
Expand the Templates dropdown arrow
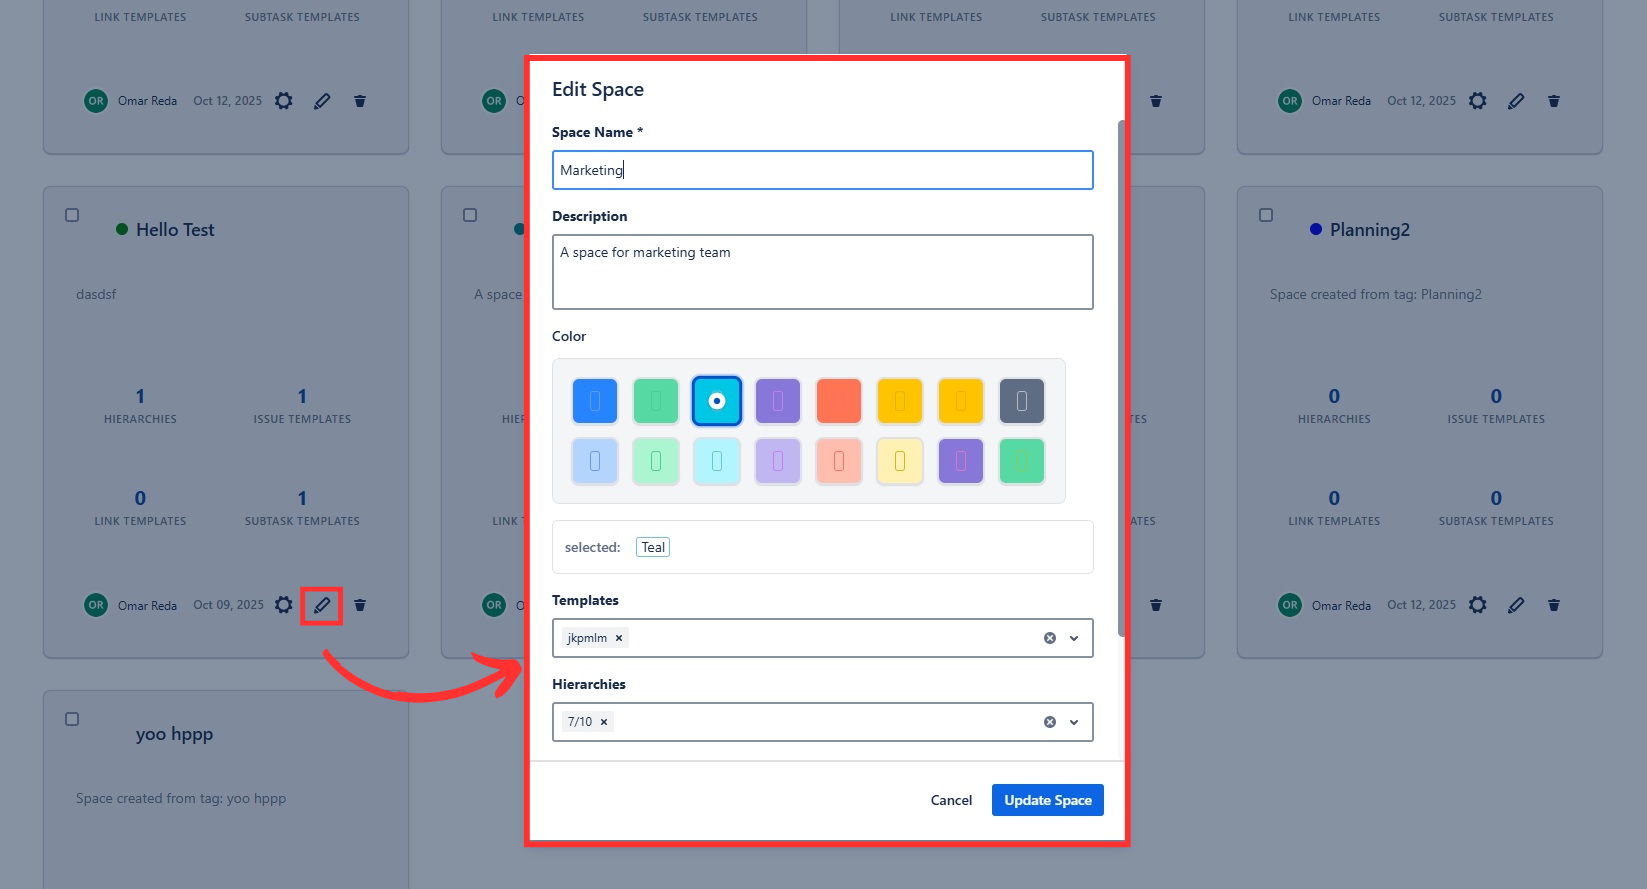pyautogui.click(x=1074, y=638)
